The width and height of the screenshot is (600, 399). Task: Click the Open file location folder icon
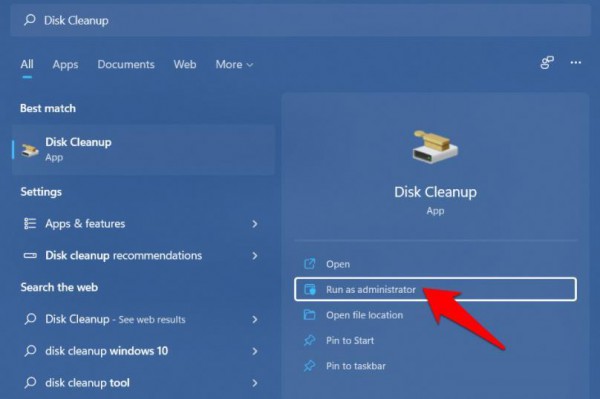coord(309,315)
